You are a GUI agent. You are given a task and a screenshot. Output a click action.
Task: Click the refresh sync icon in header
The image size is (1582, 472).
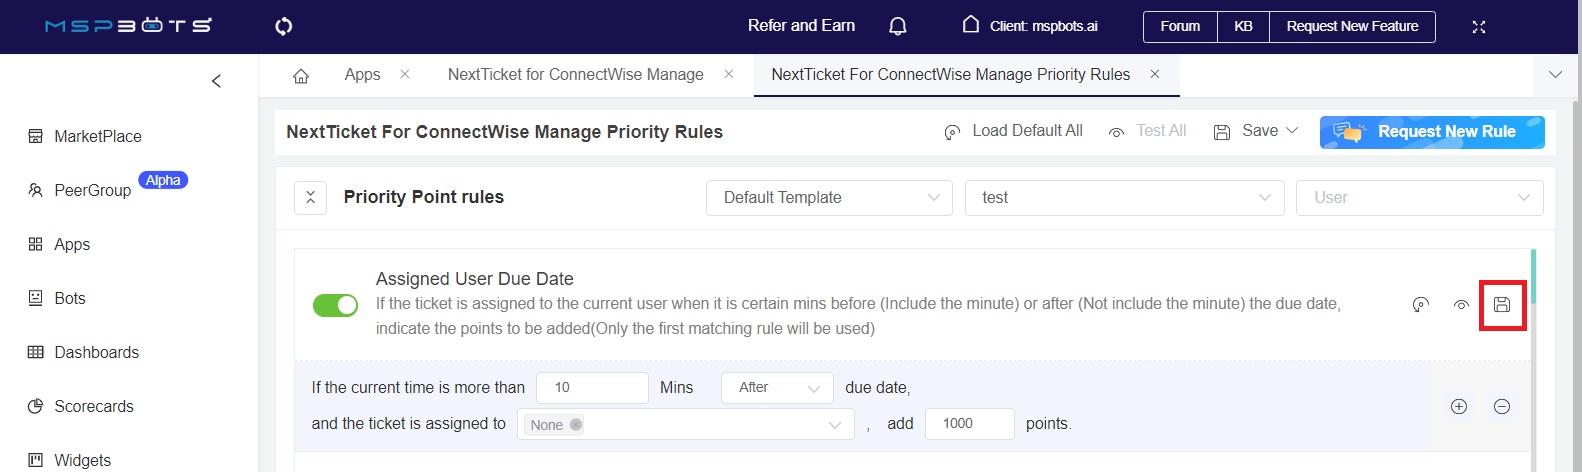[x=284, y=26]
